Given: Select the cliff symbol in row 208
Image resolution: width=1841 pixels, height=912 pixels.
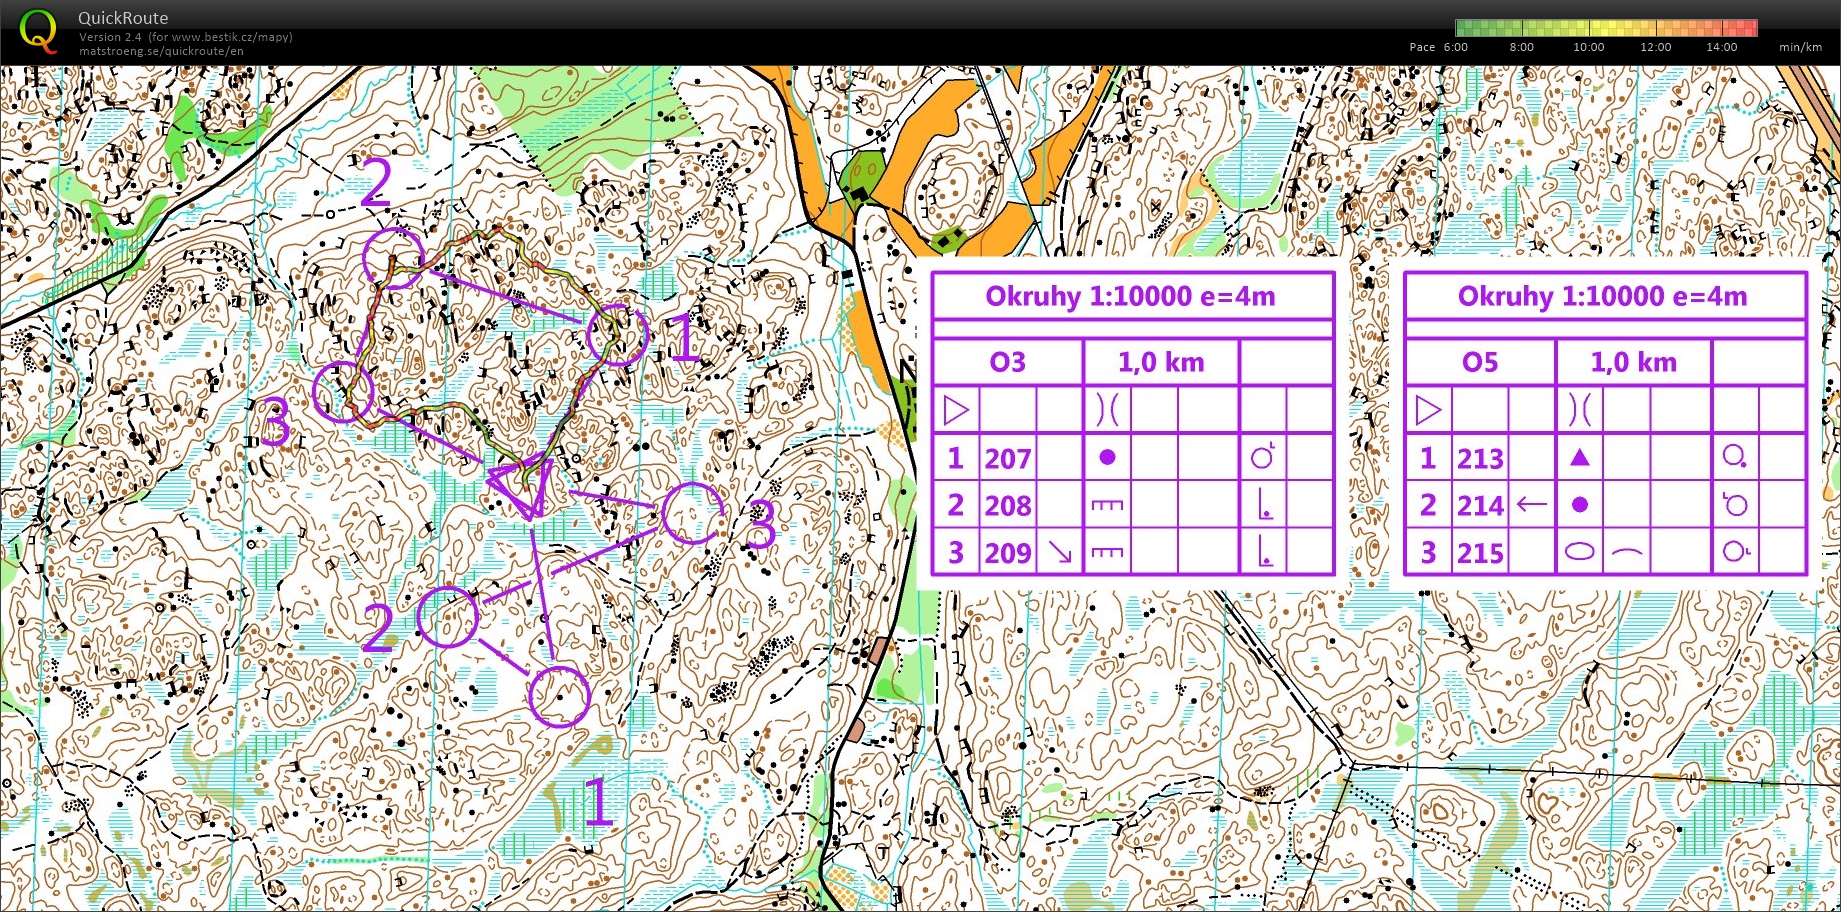Looking at the screenshot, I should click(1107, 505).
